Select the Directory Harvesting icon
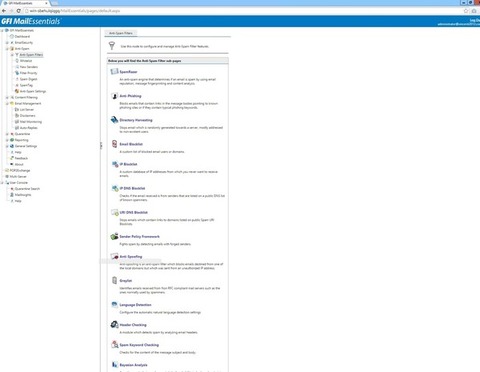This screenshot has width=480, height=372. [114, 120]
